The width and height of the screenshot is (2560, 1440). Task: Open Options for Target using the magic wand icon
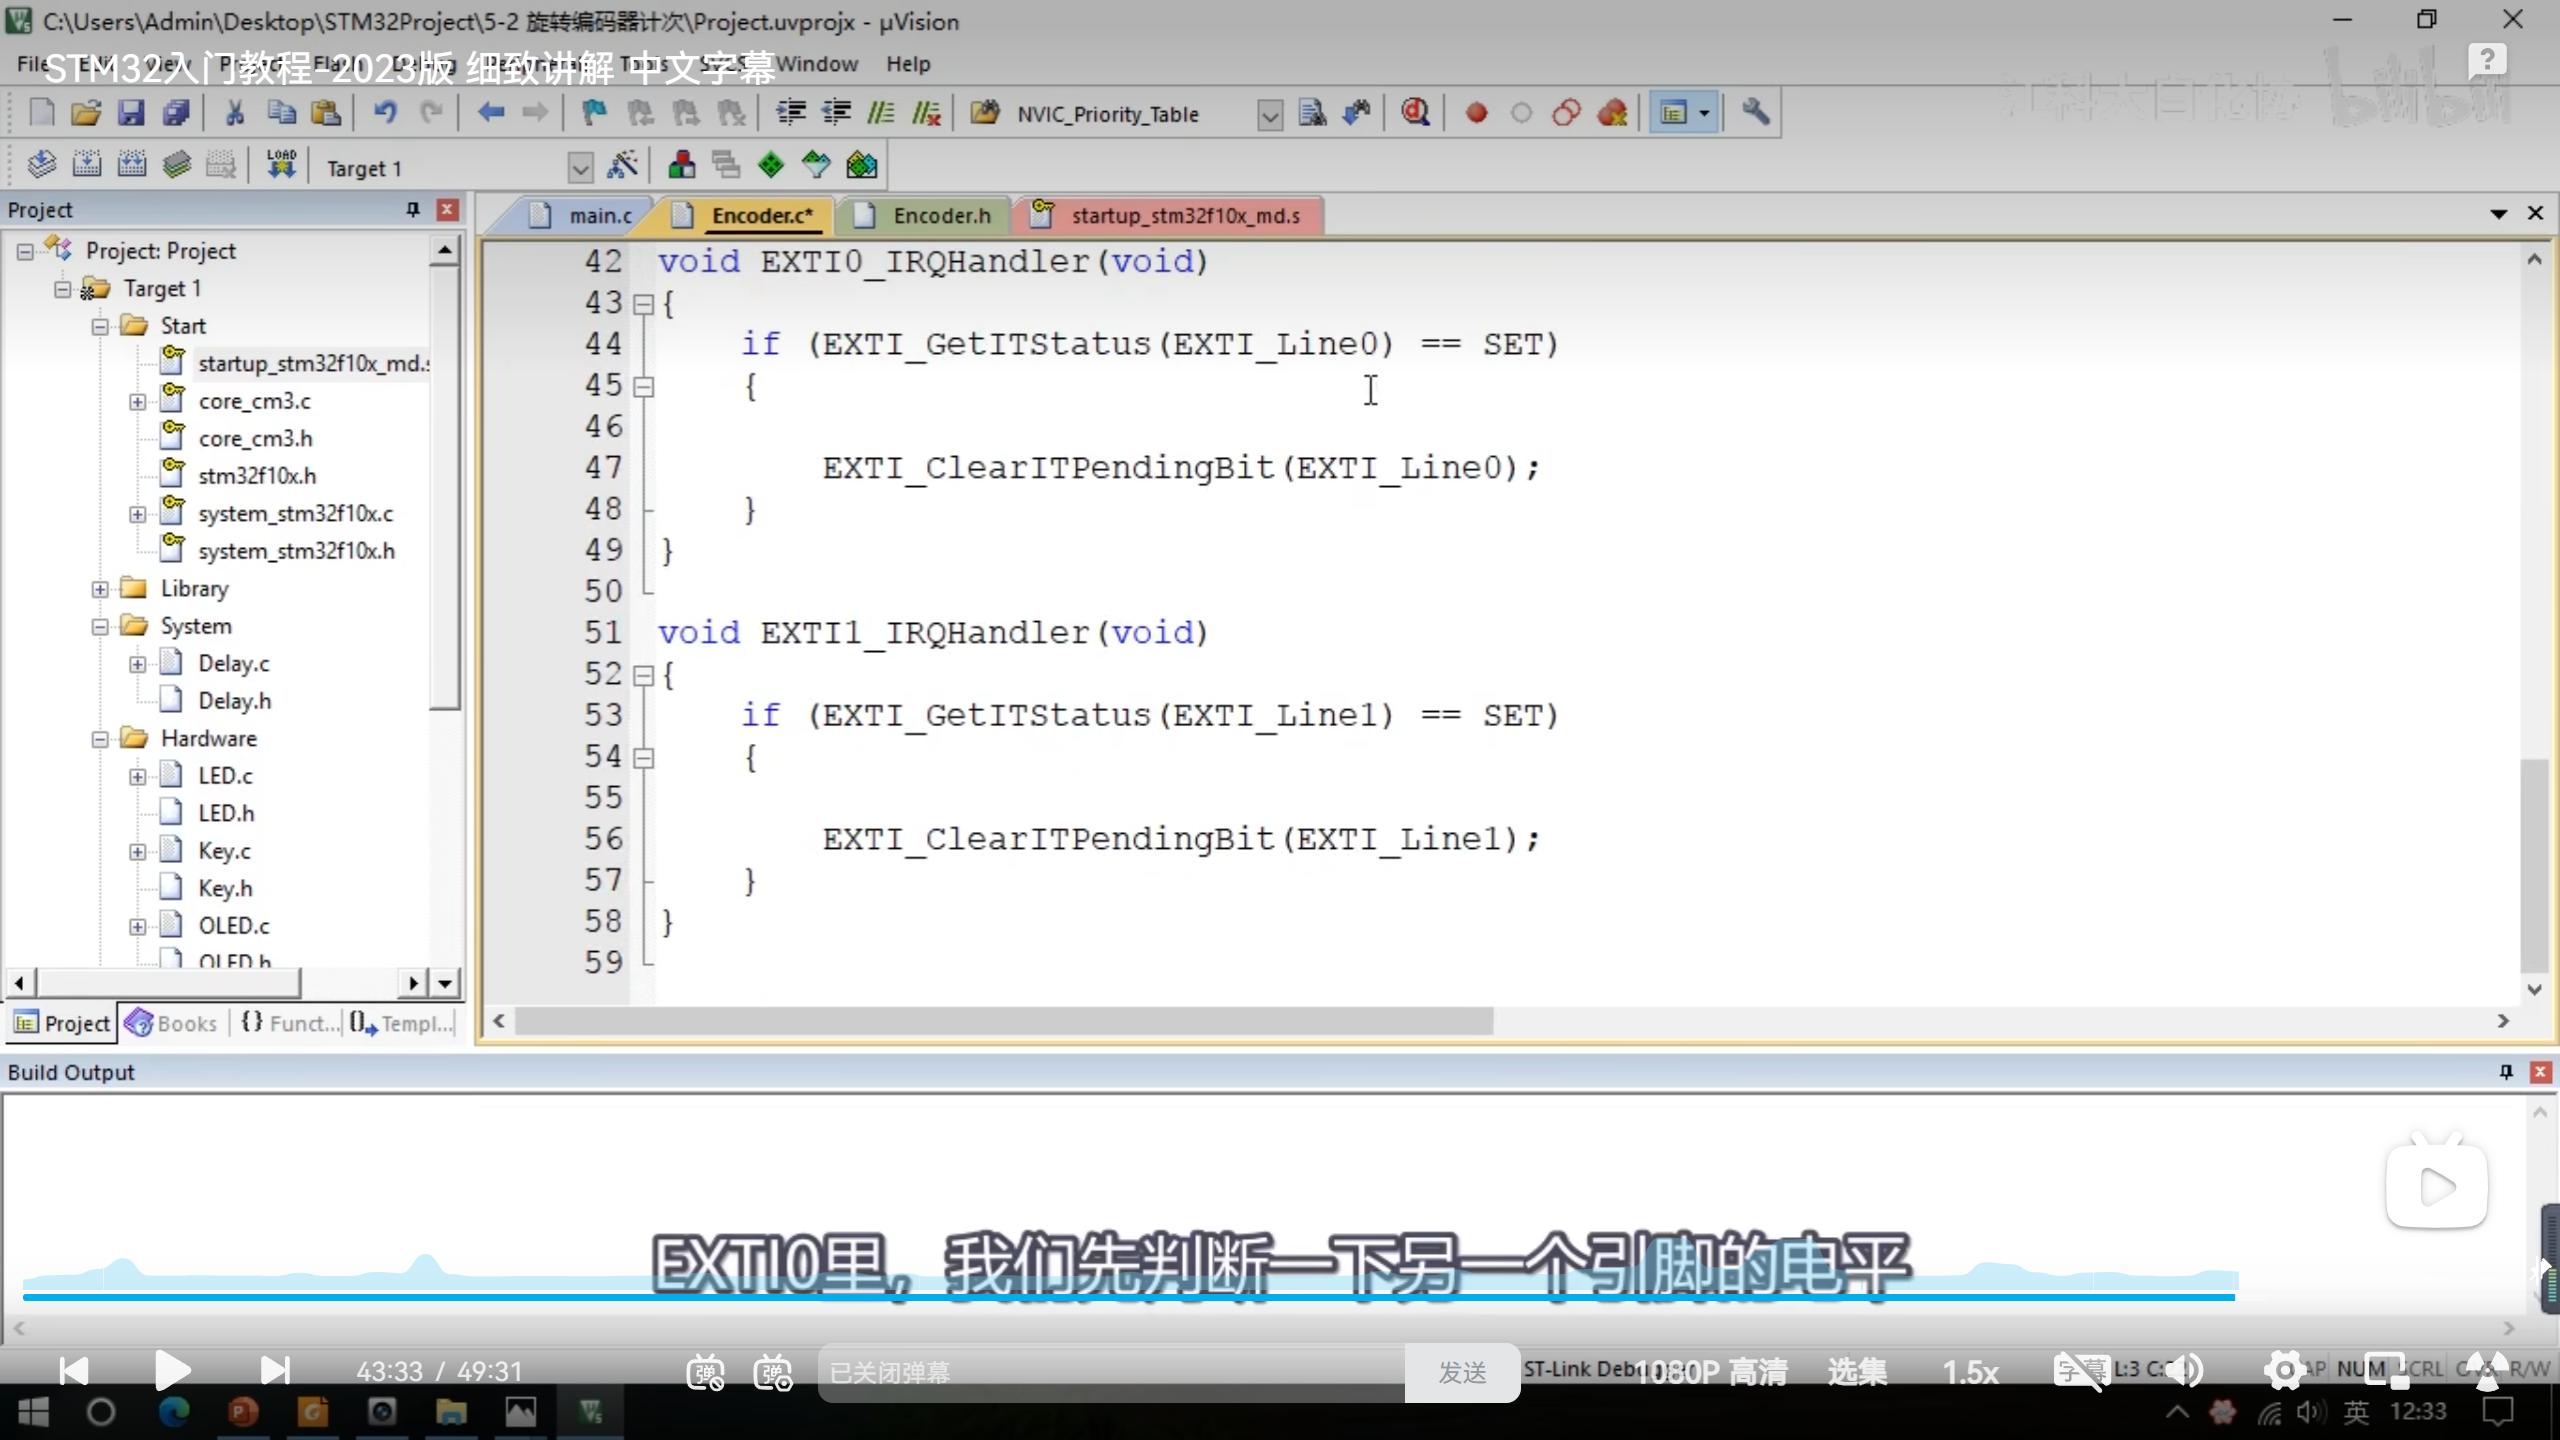coord(622,166)
